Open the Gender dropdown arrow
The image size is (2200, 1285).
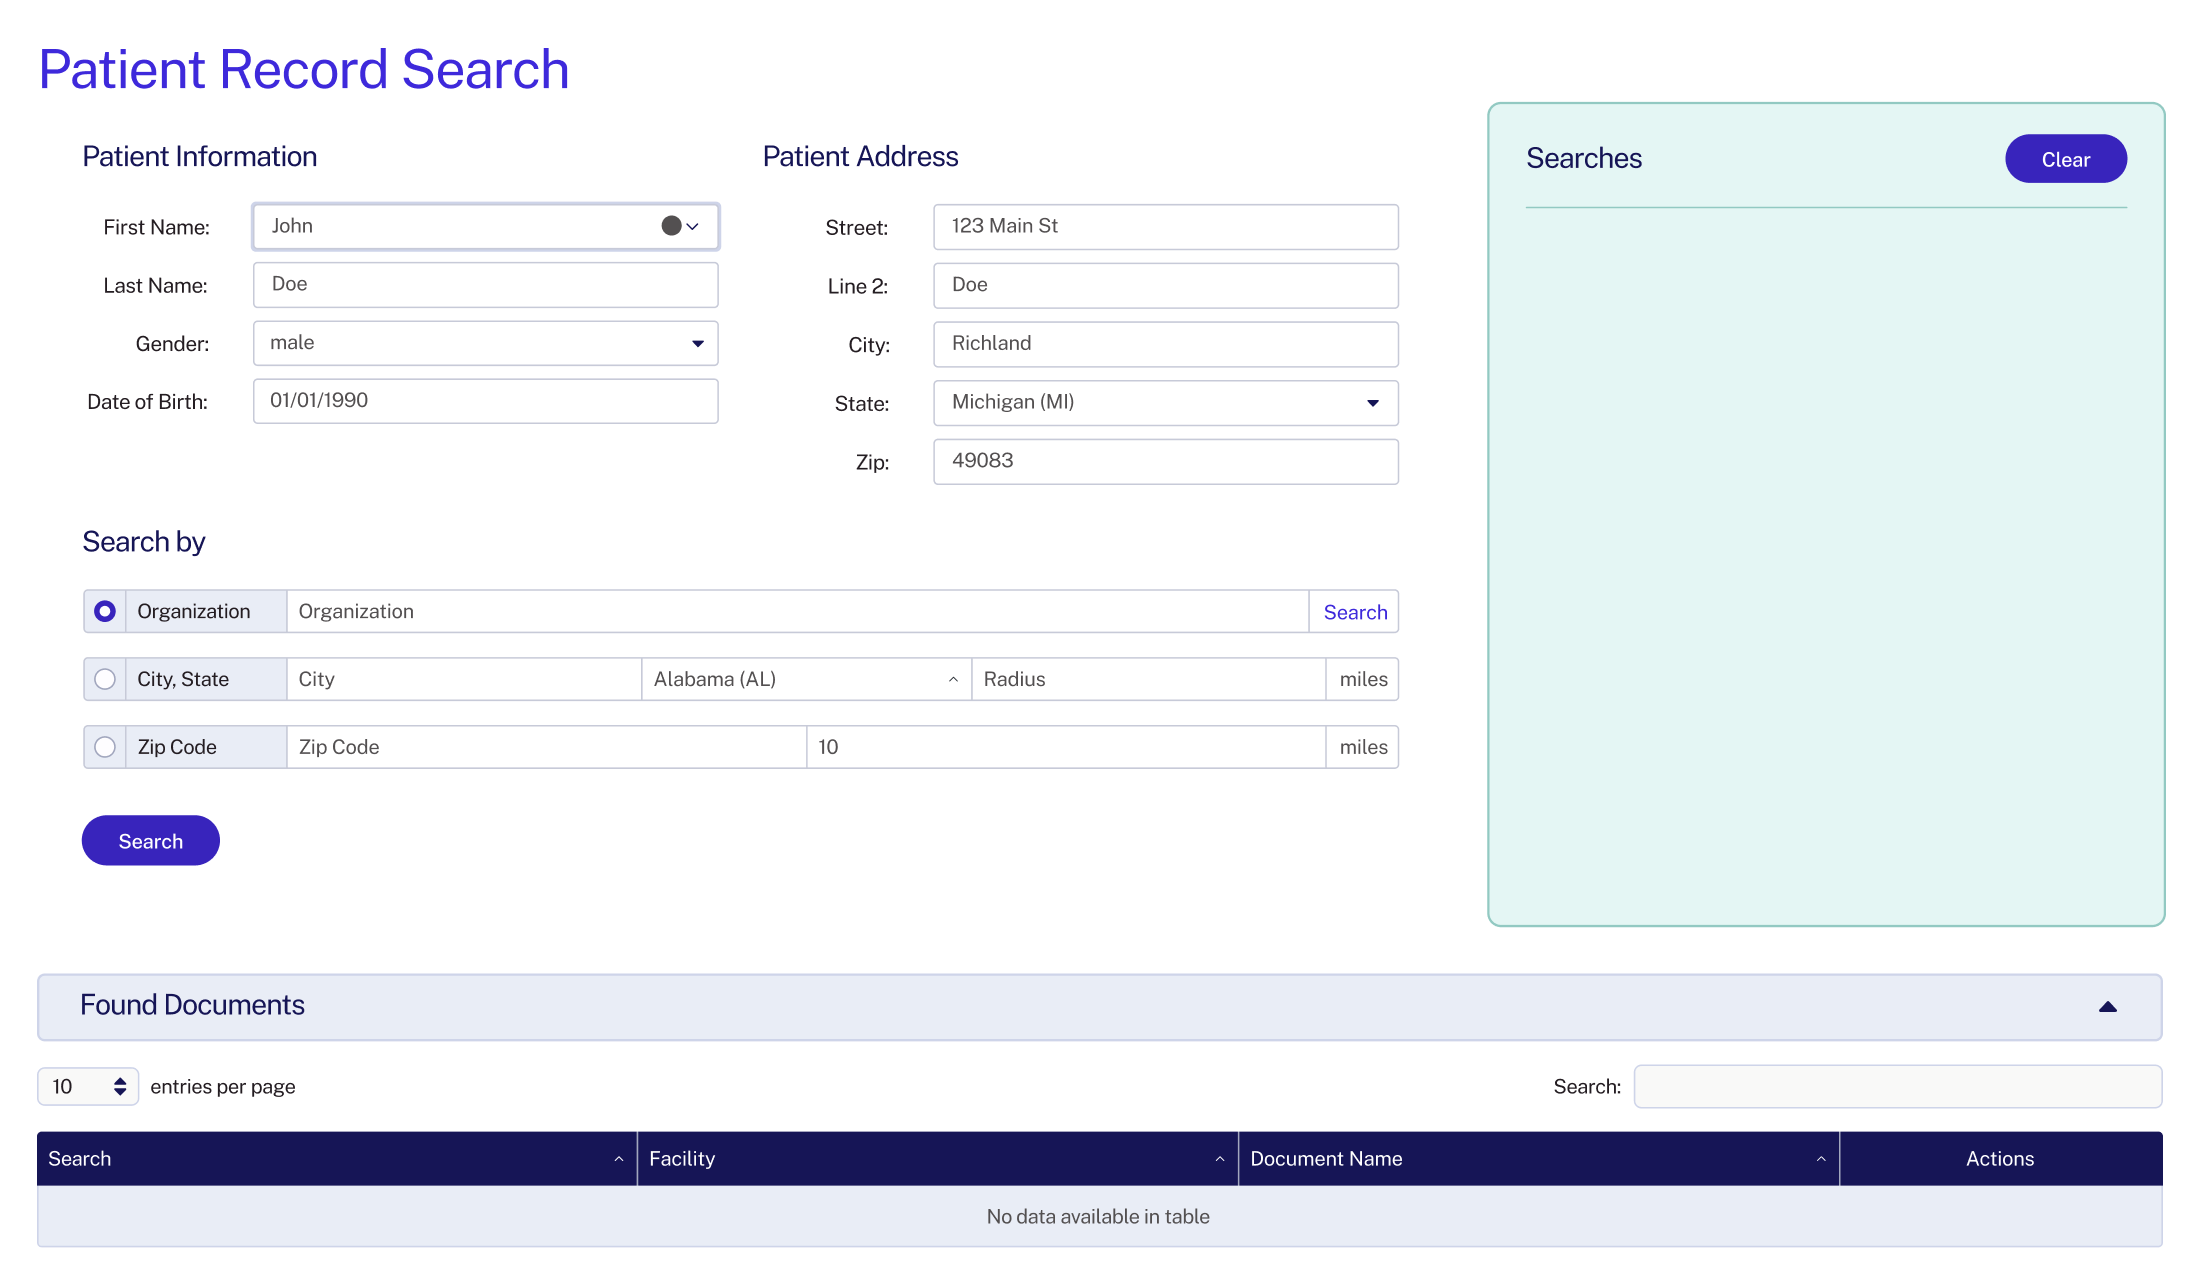(697, 343)
